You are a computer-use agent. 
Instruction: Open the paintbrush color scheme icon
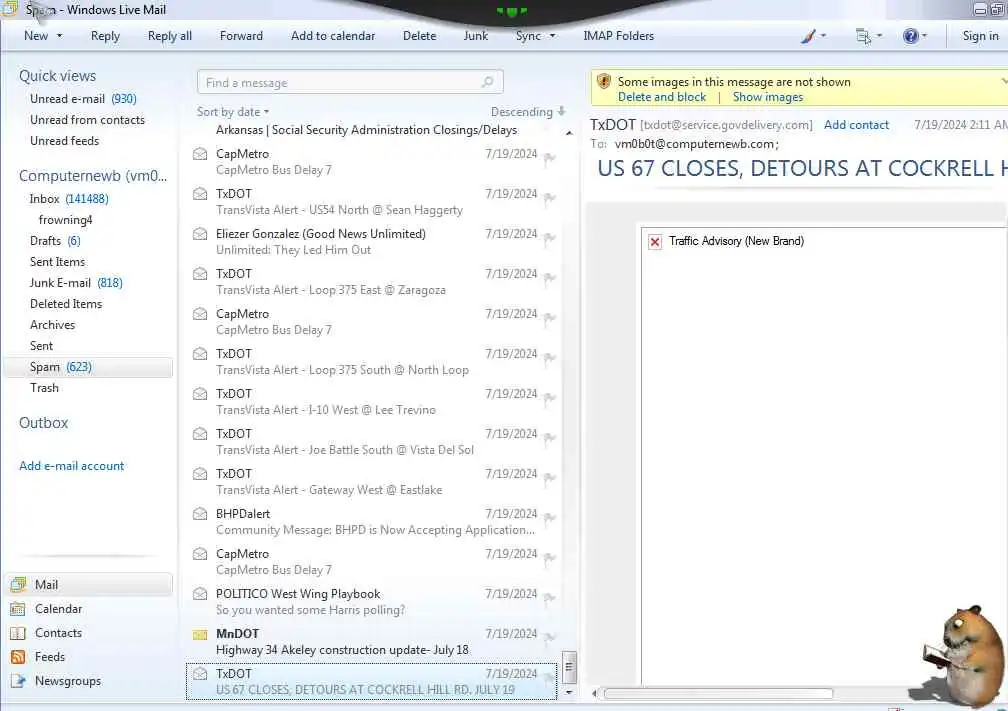pyautogui.click(x=808, y=36)
